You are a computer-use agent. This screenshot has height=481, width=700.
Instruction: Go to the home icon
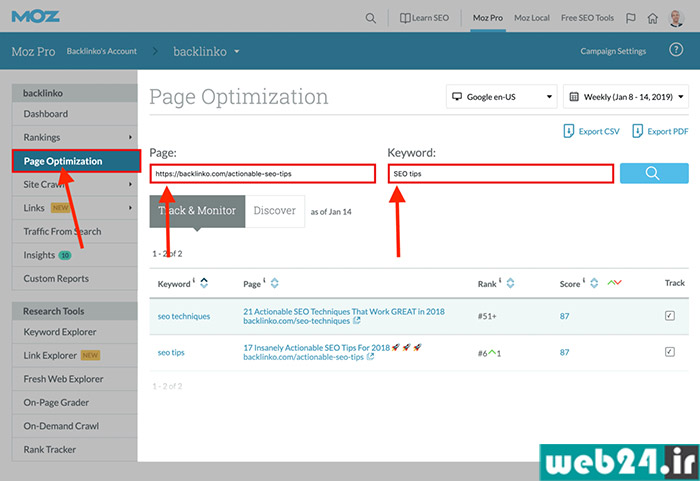[x=653, y=18]
